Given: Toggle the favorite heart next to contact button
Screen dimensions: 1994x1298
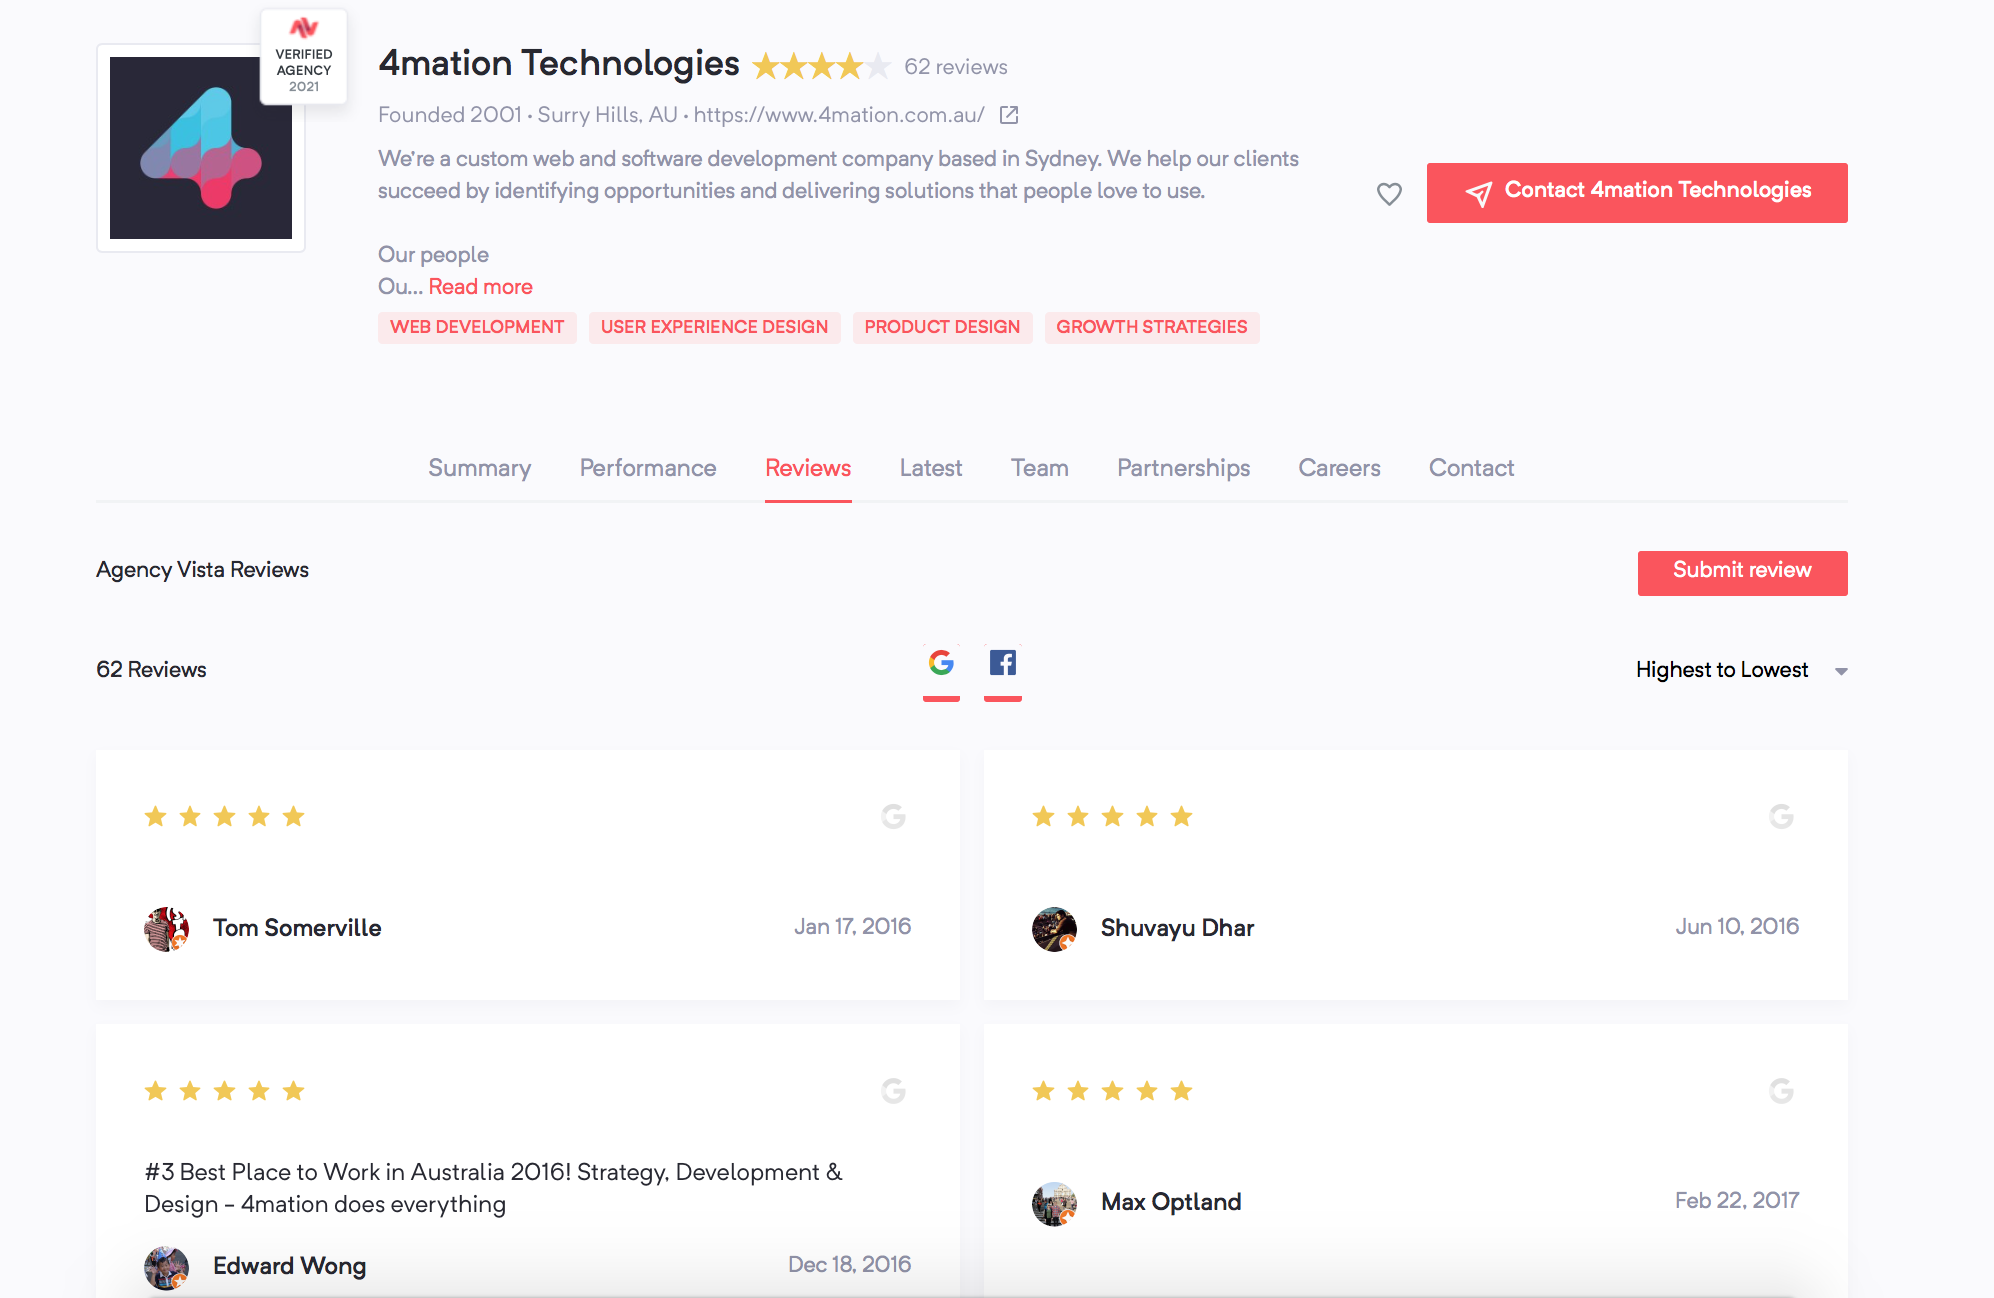Looking at the screenshot, I should click(1389, 194).
